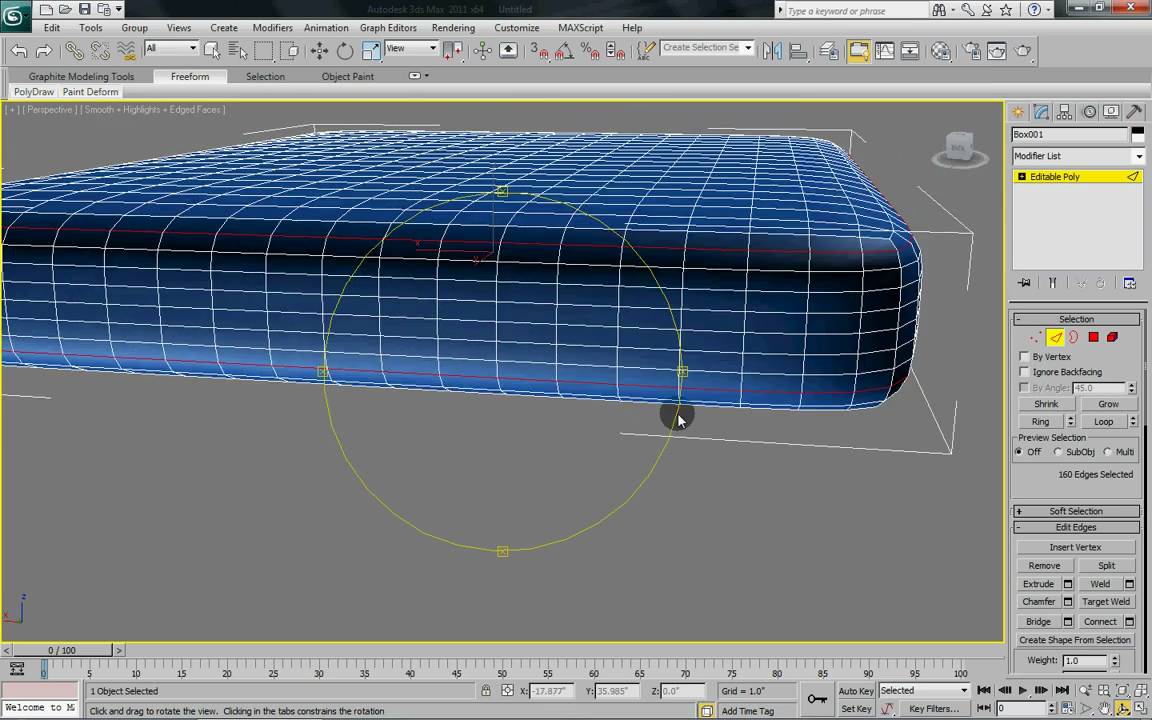The height and width of the screenshot is (720, 1152).
Task: Select the SubObj preview selection radio
Action: coord(1058,452)
